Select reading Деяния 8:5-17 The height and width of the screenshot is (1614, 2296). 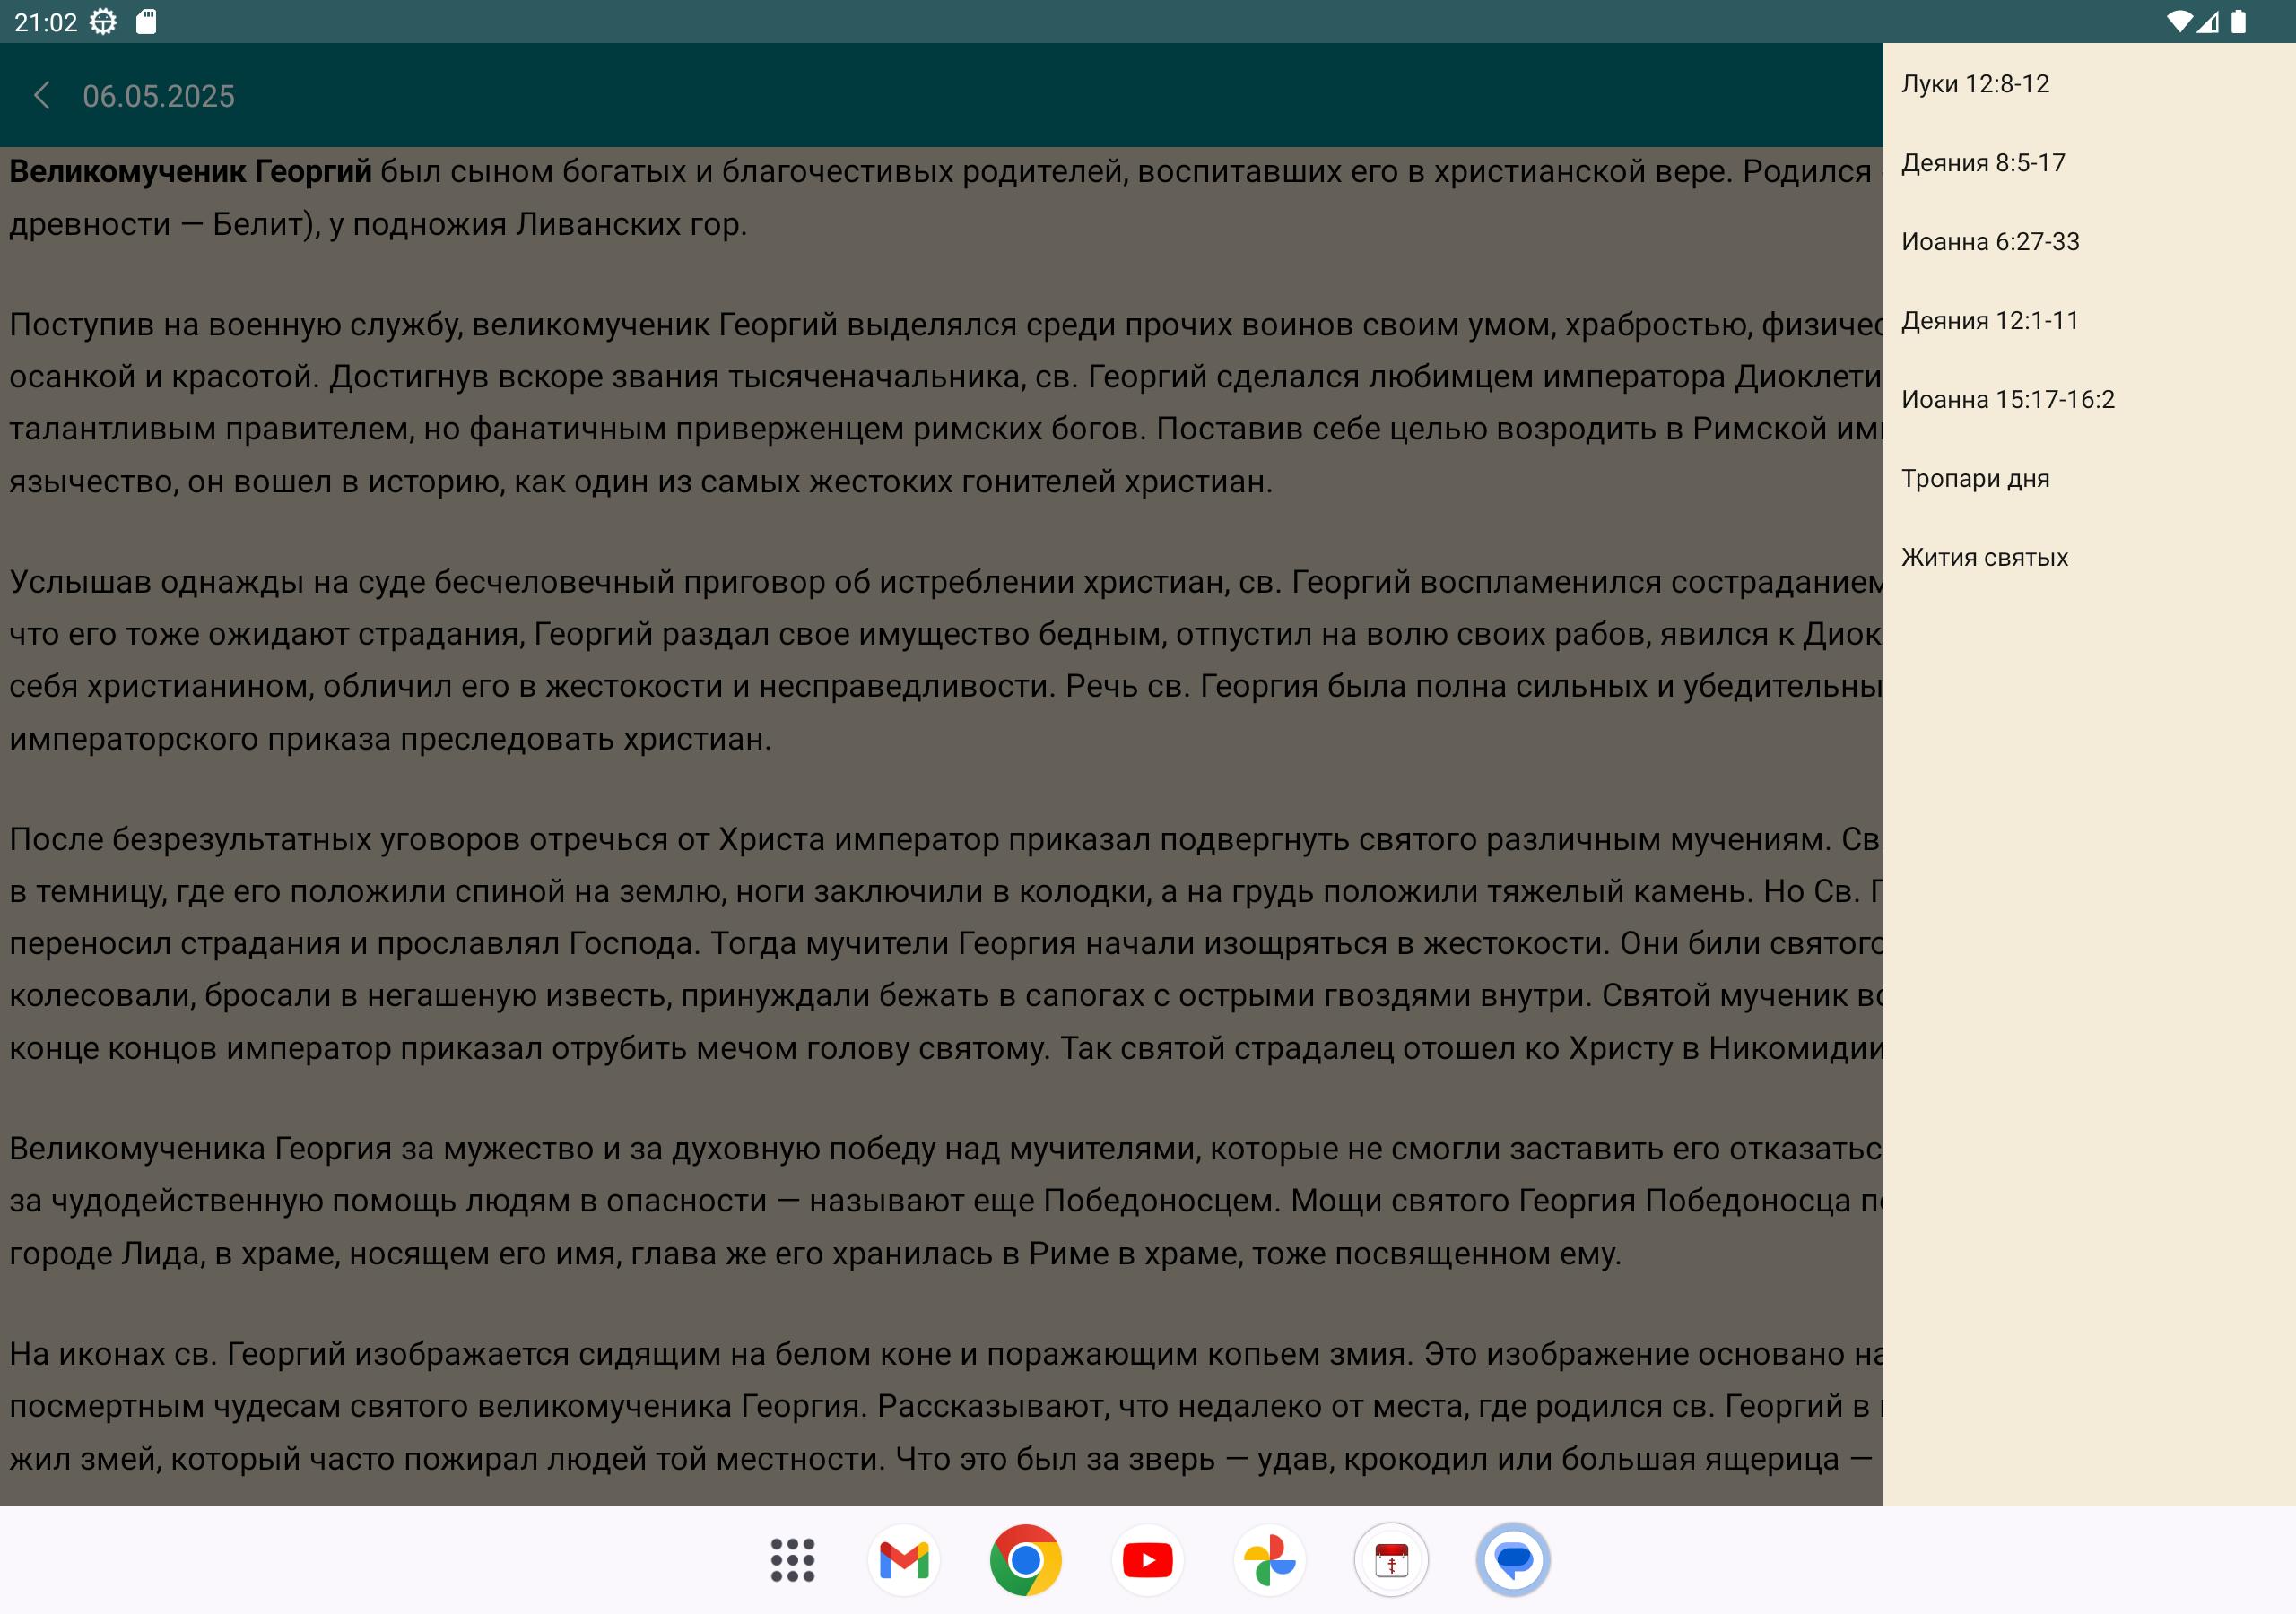(x=1983, y=163)
